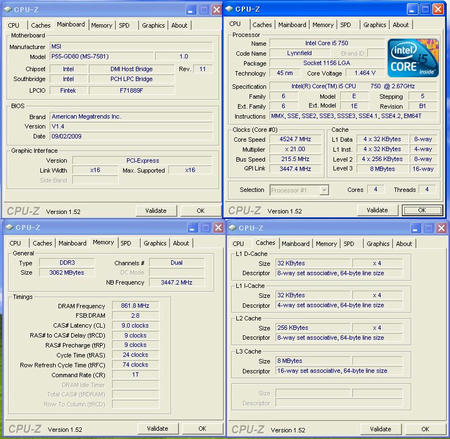Open the Processor #1 selection dropdown
The image size is (450, 439).
[323, 190]
